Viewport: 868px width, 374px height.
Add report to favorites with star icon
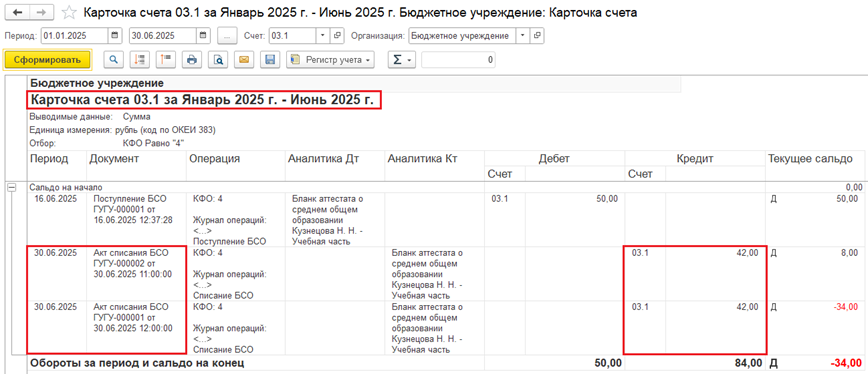69,12
